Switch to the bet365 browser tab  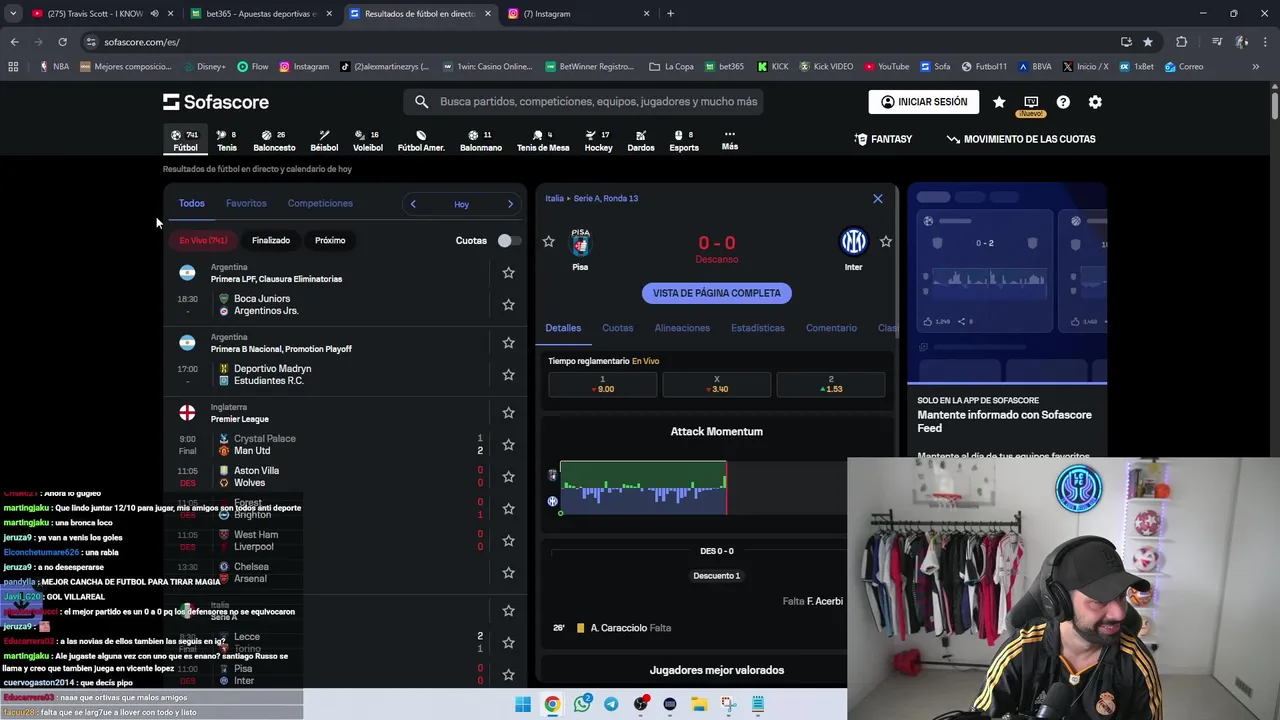[260, 14]
